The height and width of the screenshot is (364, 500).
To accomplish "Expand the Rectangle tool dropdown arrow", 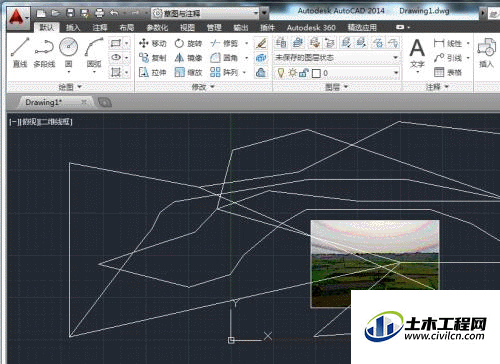I will [127, 43].
